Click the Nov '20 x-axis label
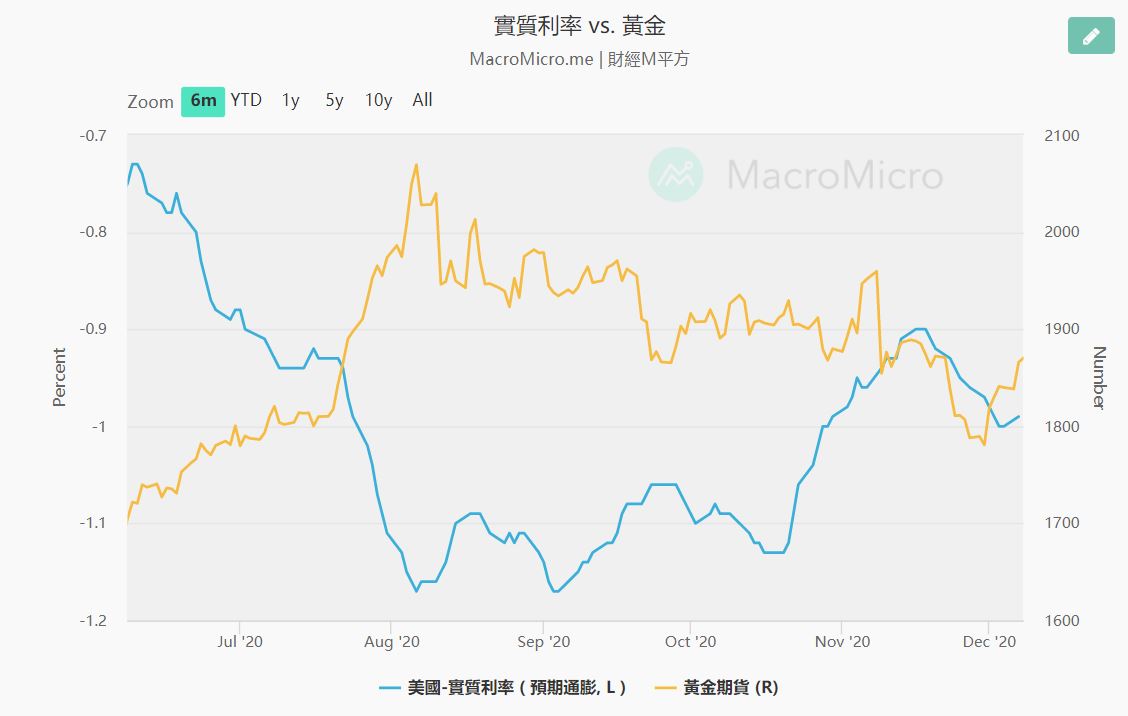The image size is (1128, 716). 842,641
